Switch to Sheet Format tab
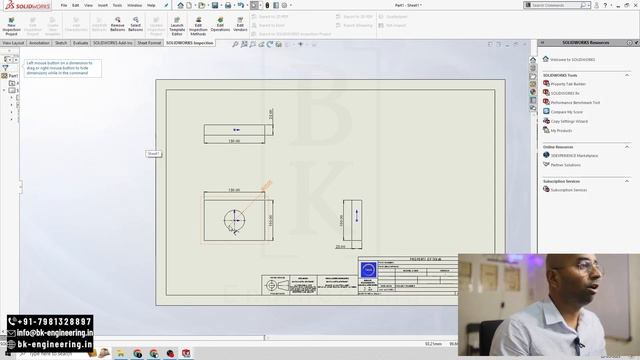Screen dimensions: 640x360 point(149,43)
